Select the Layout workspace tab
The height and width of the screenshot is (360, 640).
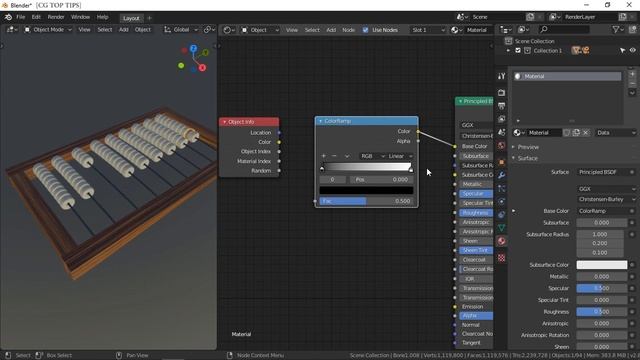pos(131,18)
